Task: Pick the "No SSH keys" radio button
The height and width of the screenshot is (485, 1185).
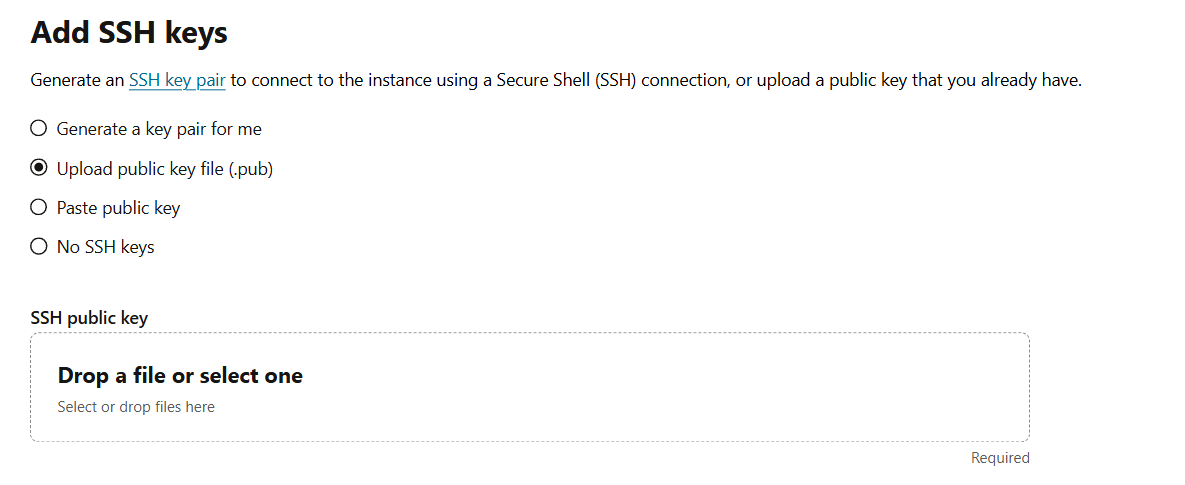Action: [39, 247]
